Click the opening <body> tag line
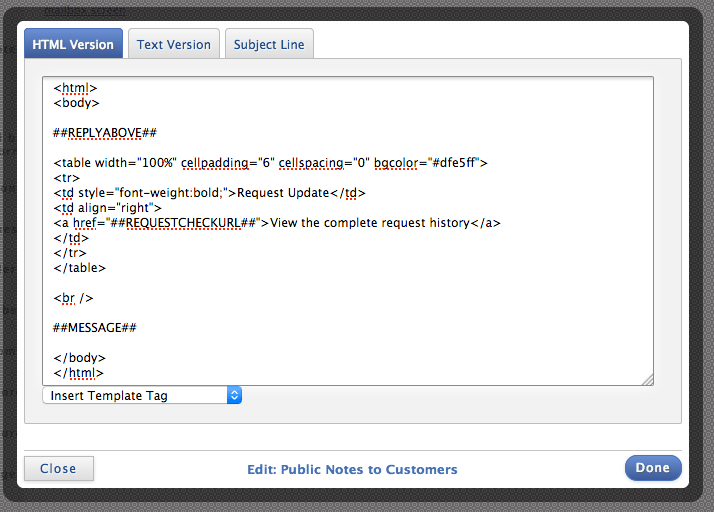714x512 pixels. 76,103
